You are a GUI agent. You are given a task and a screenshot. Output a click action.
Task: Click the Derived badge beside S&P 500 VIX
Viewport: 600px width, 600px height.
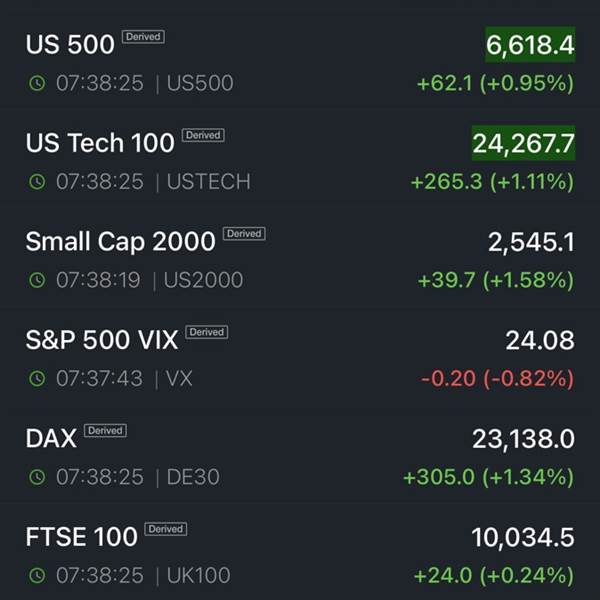(x=207, y=332)
